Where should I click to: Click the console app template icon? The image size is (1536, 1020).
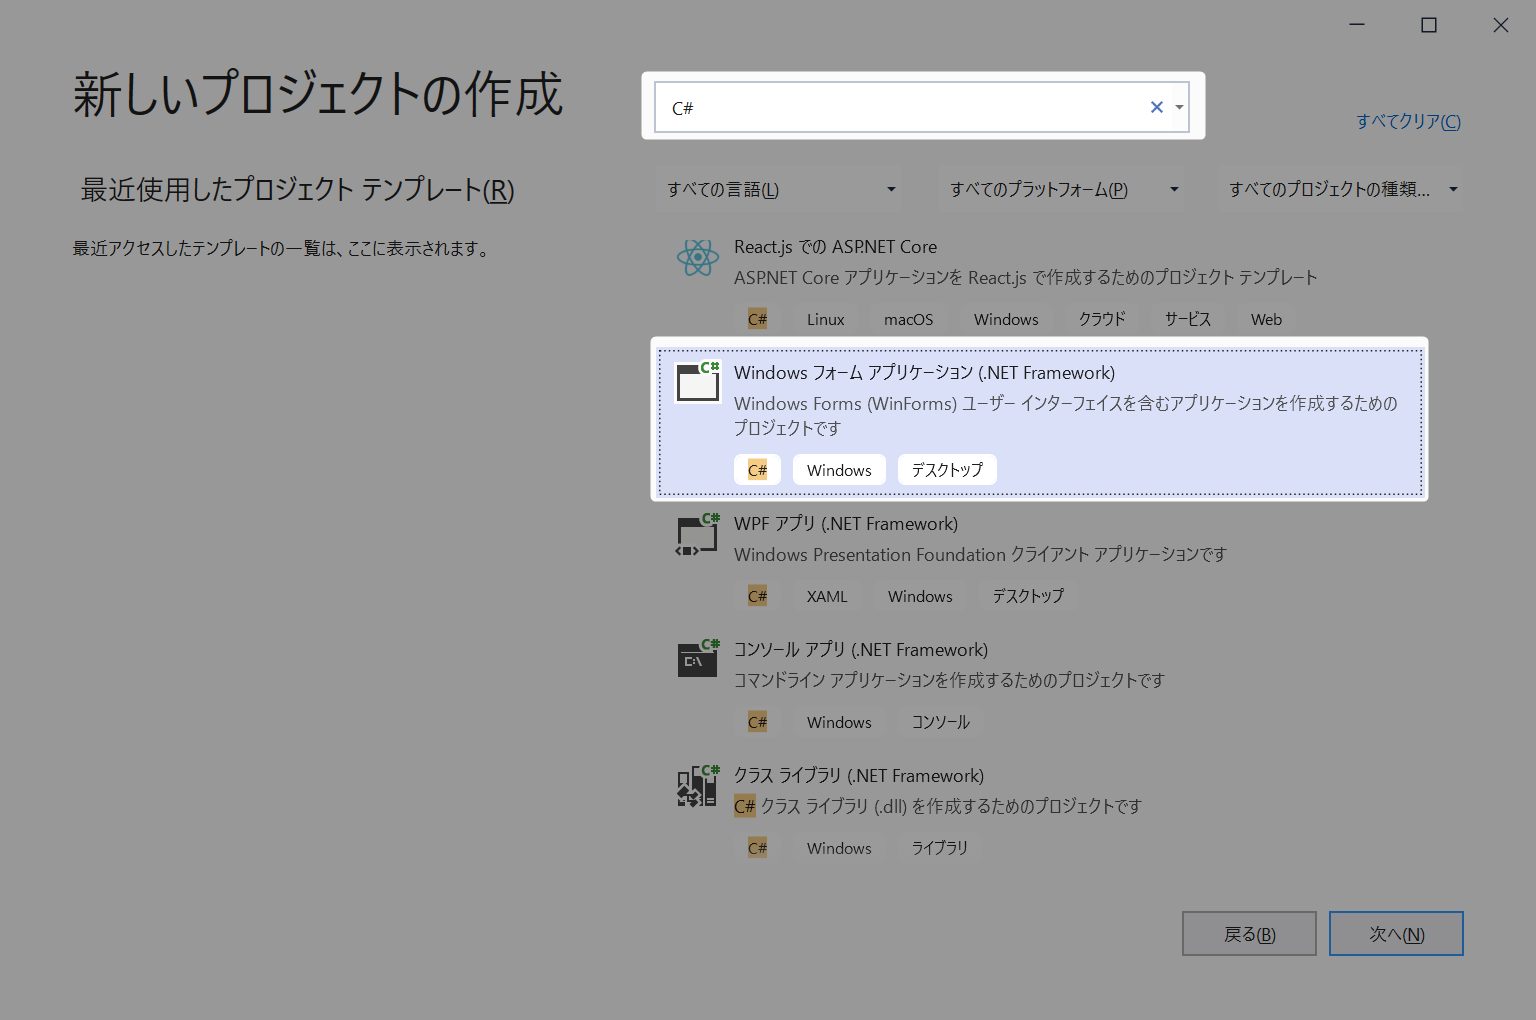coord(698,659)
